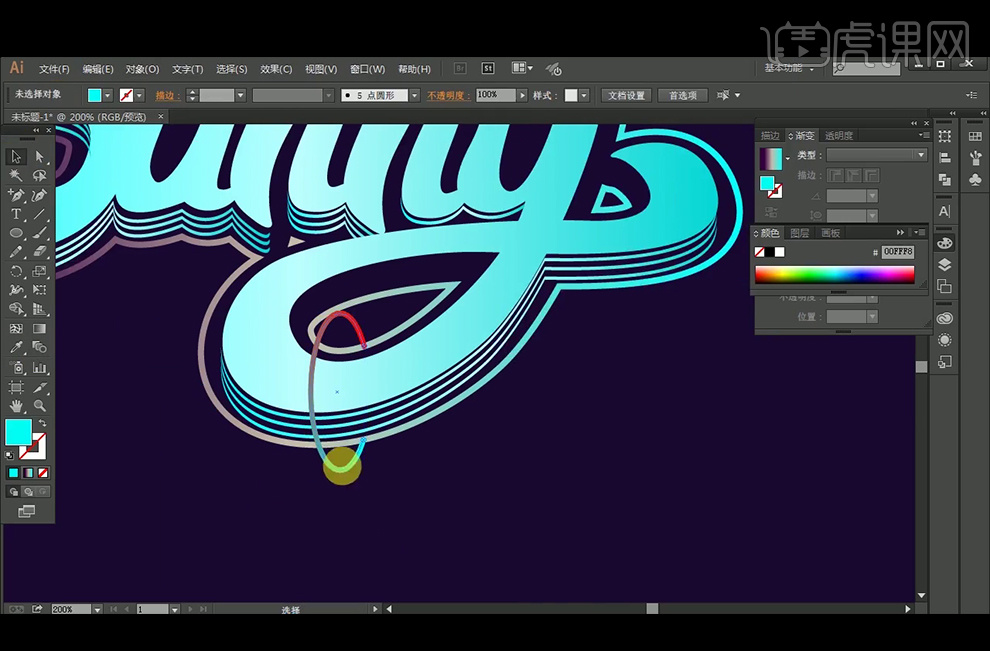The image size is (990, 651).
Task: Select the Blend tool
Action: click(39, 347)
